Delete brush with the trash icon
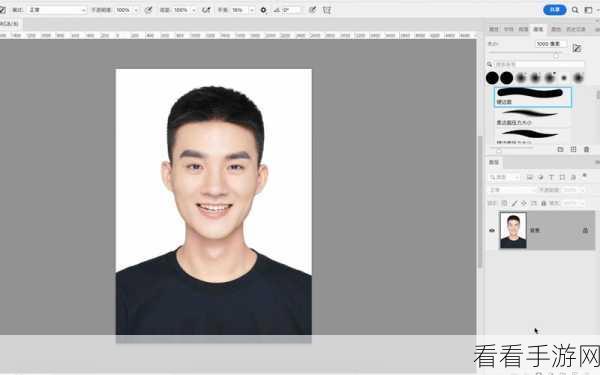 [x=586, y=149]
